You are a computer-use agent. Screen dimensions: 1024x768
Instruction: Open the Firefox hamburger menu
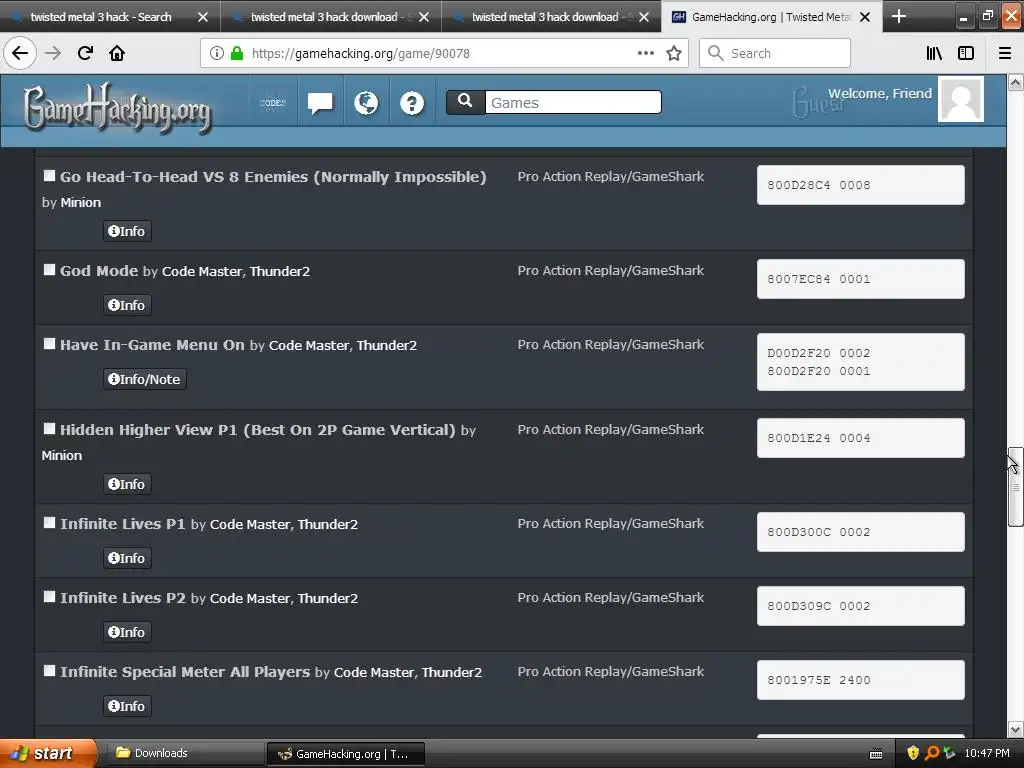pyautogui.click(x=1005, y=53)
